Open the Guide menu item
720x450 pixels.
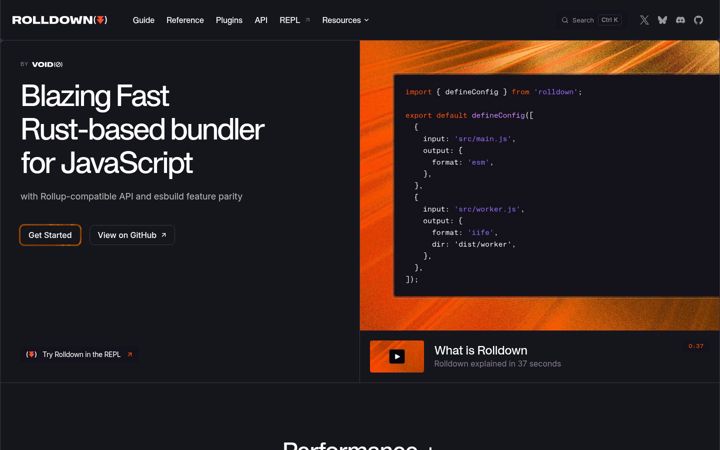(x=143, y=20)
